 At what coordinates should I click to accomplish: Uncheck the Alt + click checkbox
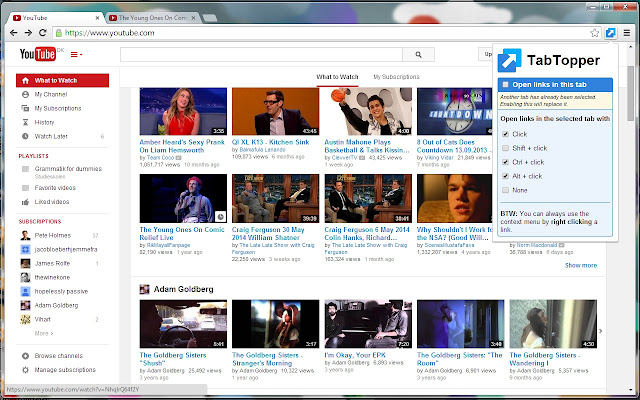[505, 176]
